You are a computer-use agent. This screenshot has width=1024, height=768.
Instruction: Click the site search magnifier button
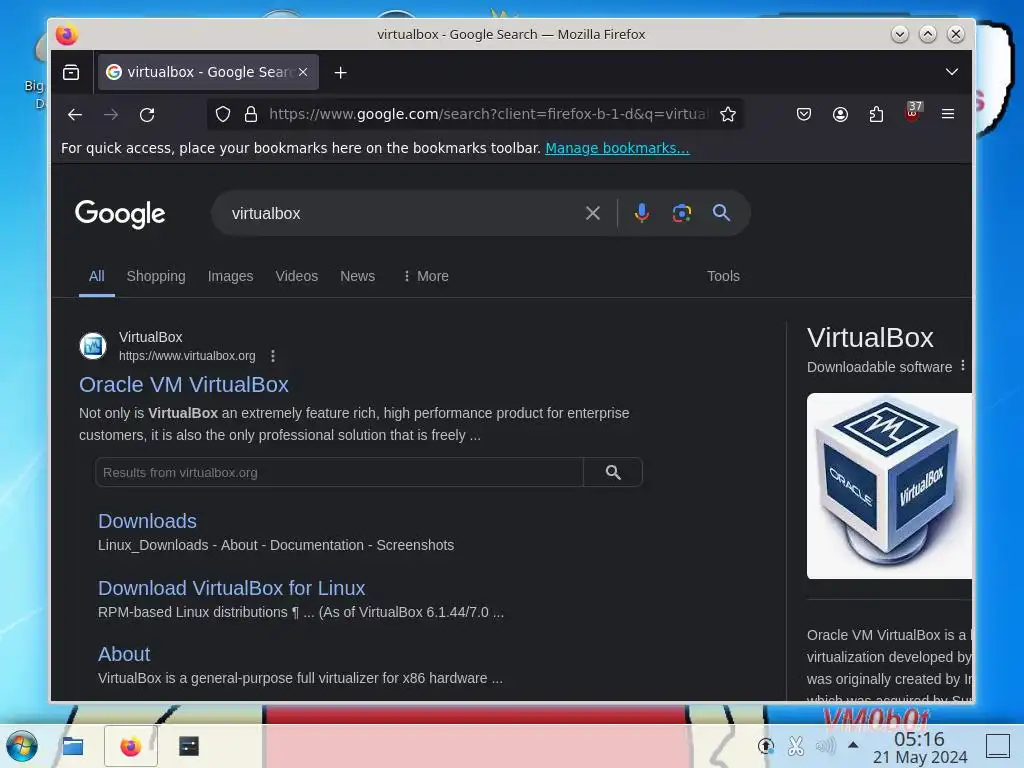(613, 472)
